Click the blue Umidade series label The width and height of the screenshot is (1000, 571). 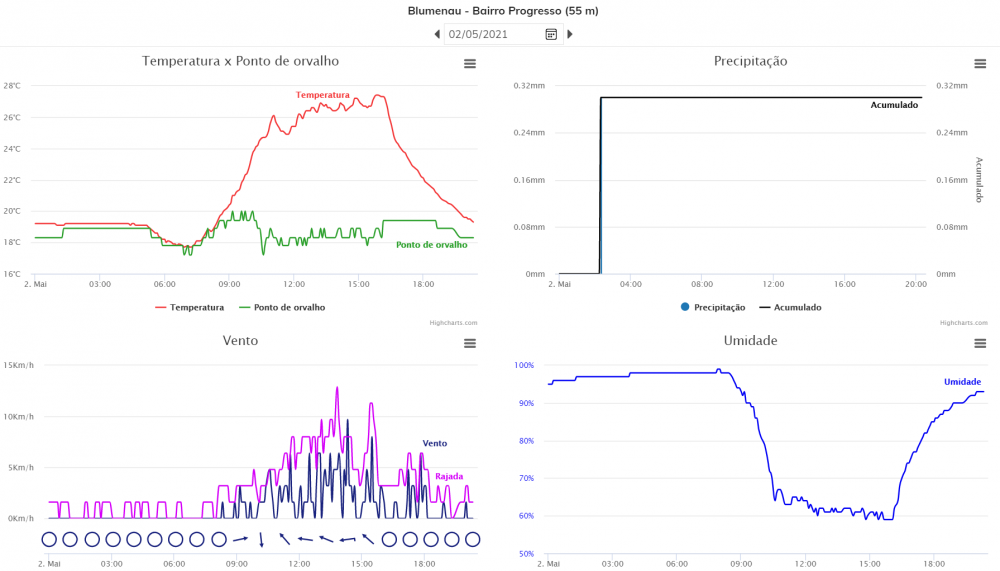point(962,382)
